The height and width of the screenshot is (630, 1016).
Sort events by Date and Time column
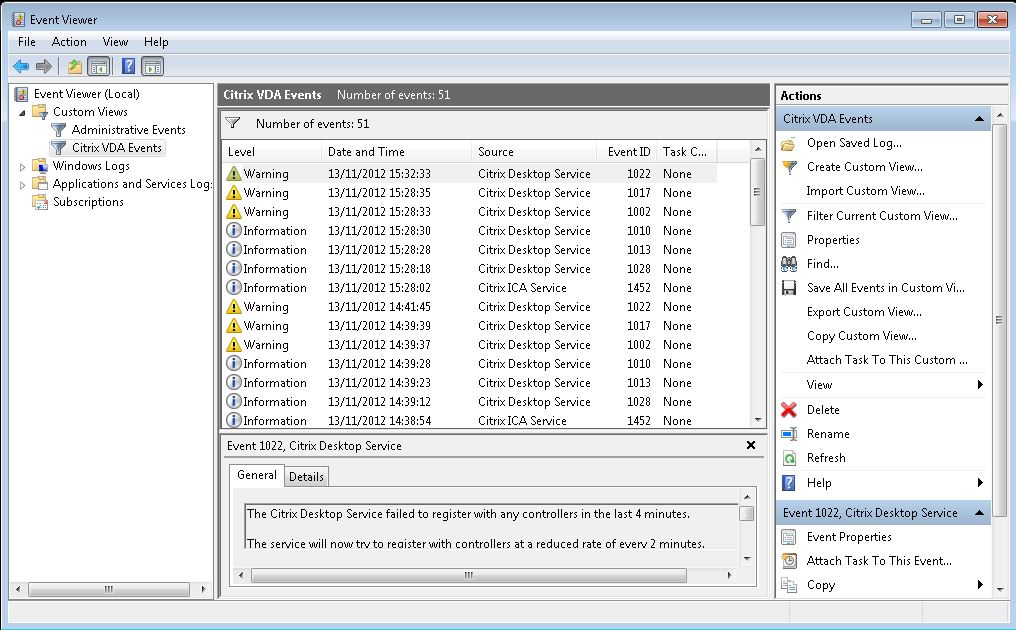[366, 152]
